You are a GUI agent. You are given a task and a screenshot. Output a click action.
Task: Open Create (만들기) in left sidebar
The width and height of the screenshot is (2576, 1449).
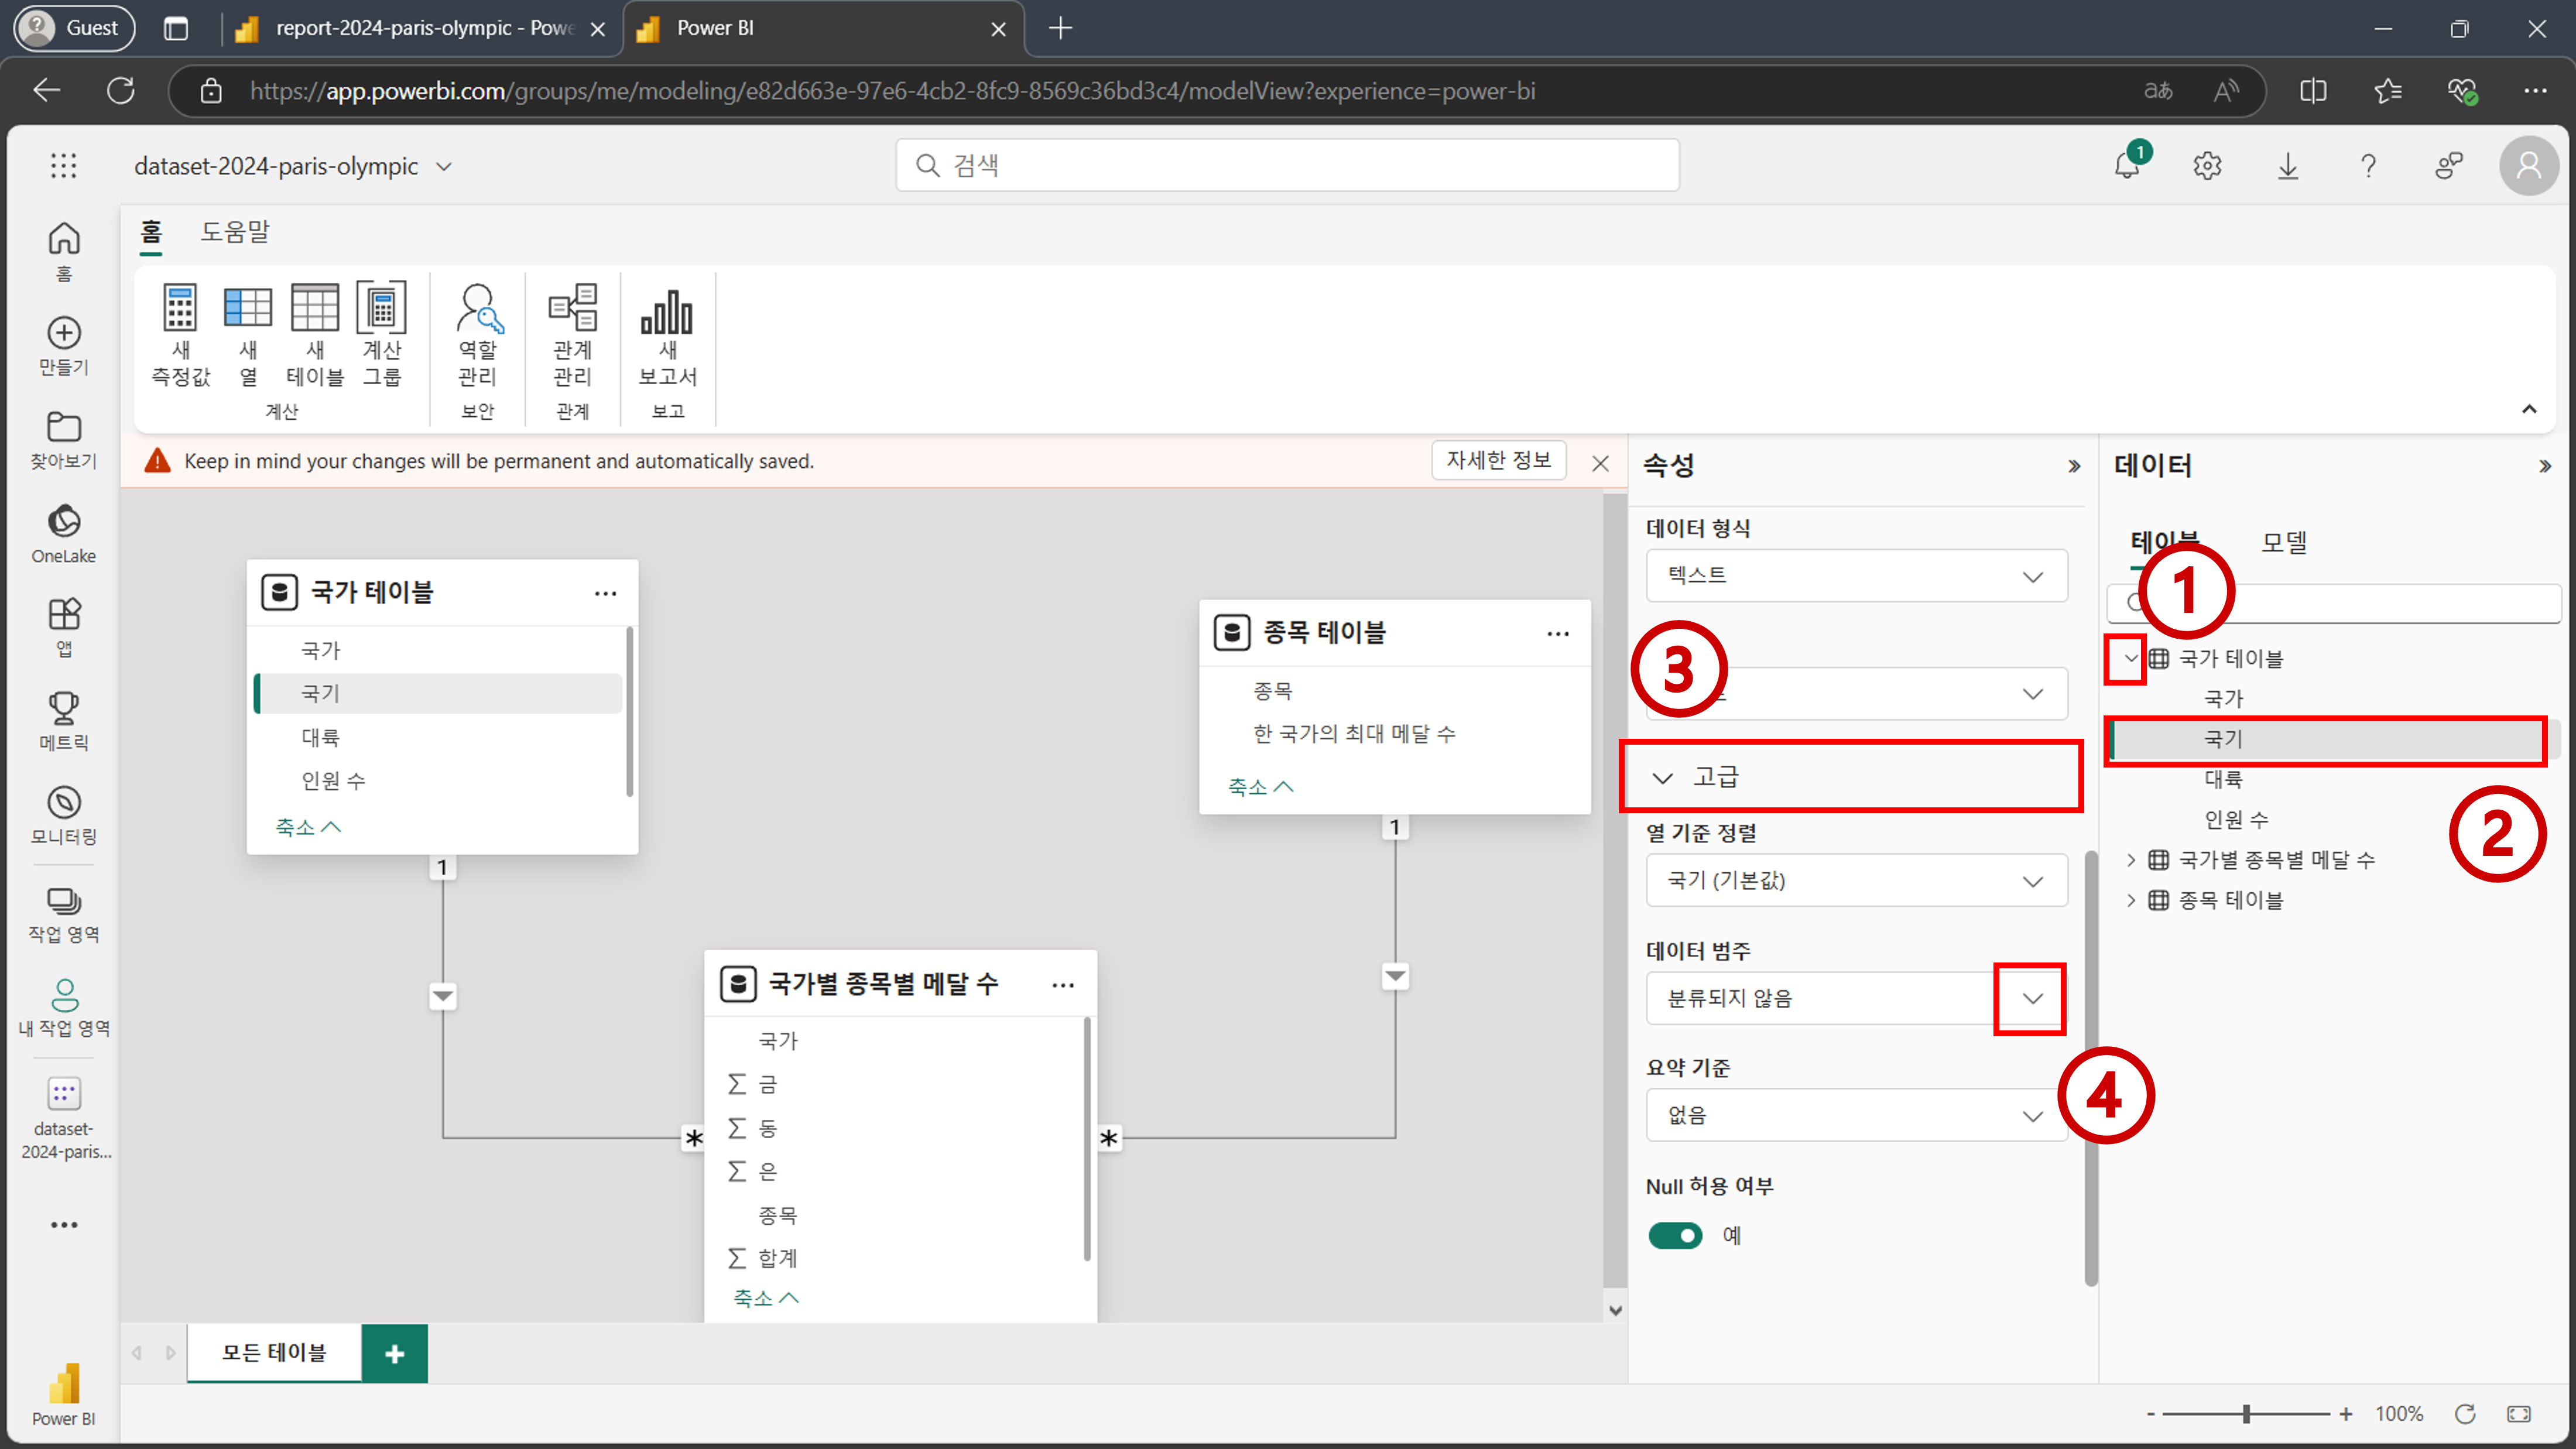click(64, 345)
